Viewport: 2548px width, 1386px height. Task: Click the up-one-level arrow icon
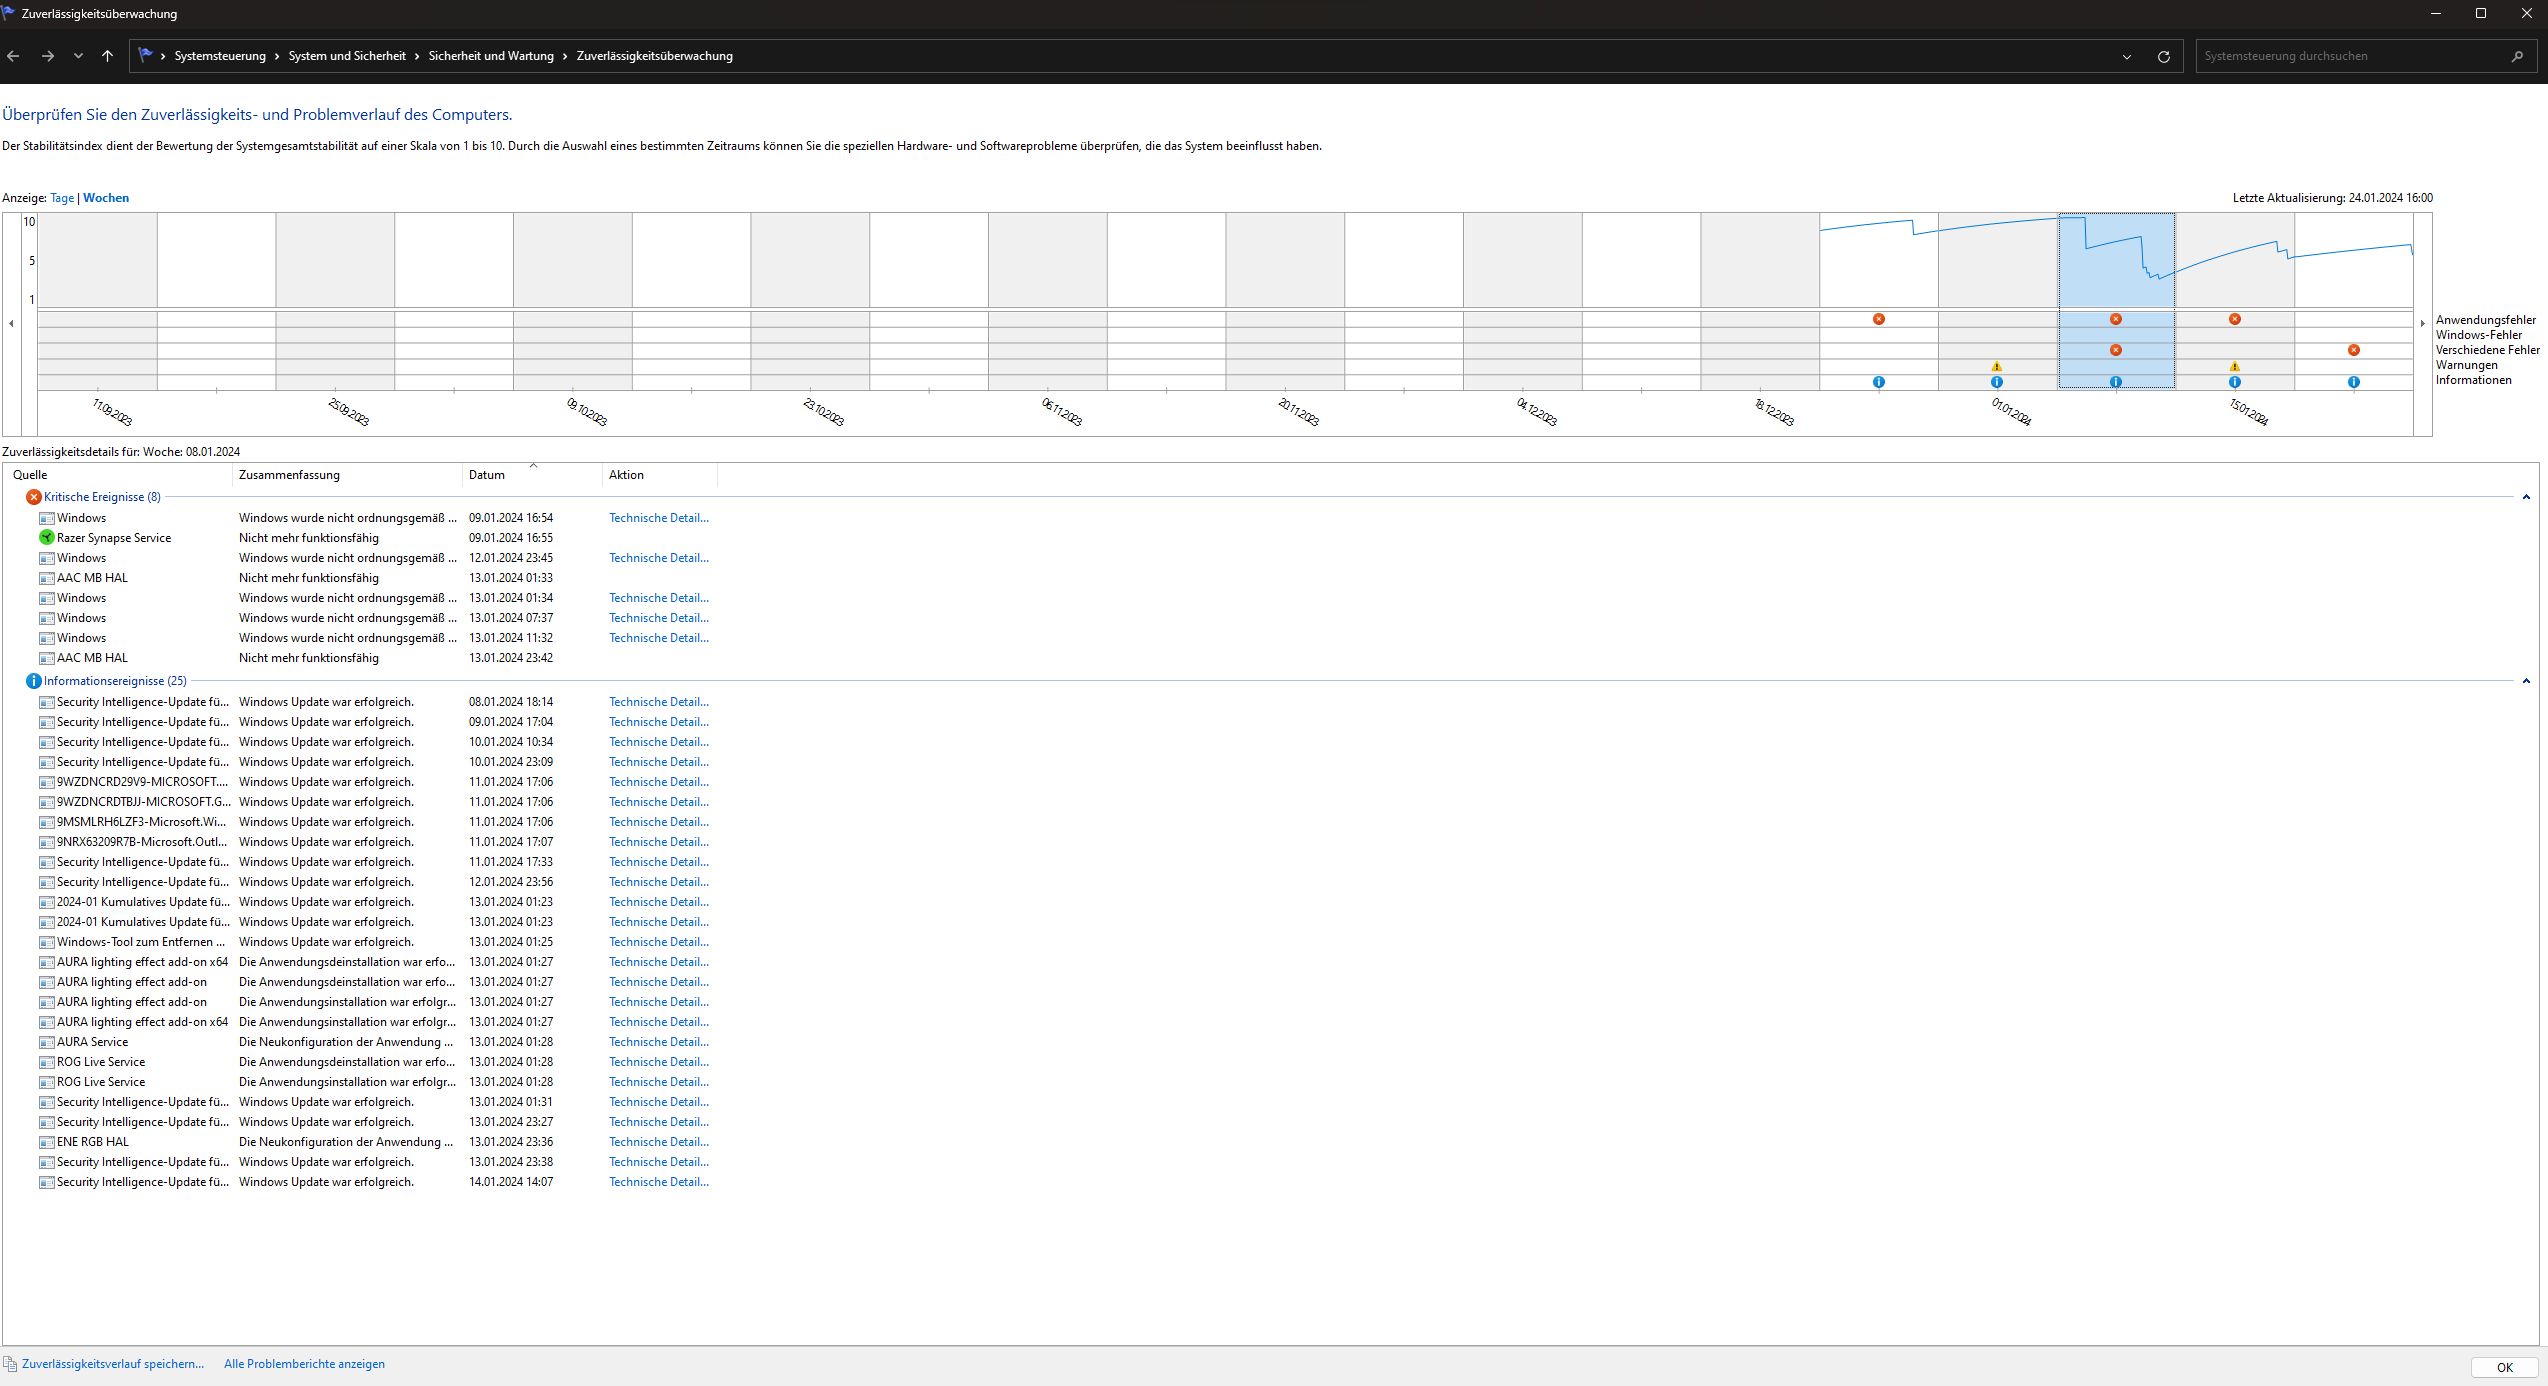(107, 57)
